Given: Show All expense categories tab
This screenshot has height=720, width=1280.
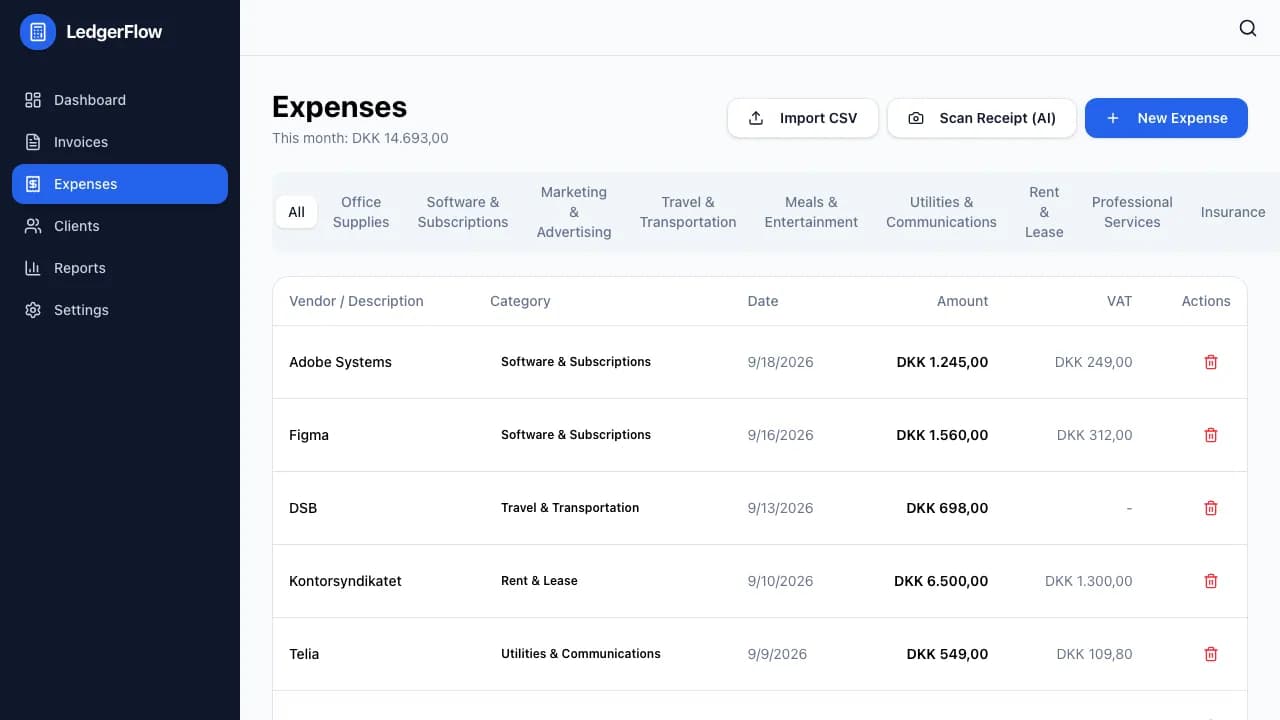Looking at the screenshot, I should 296,212.
